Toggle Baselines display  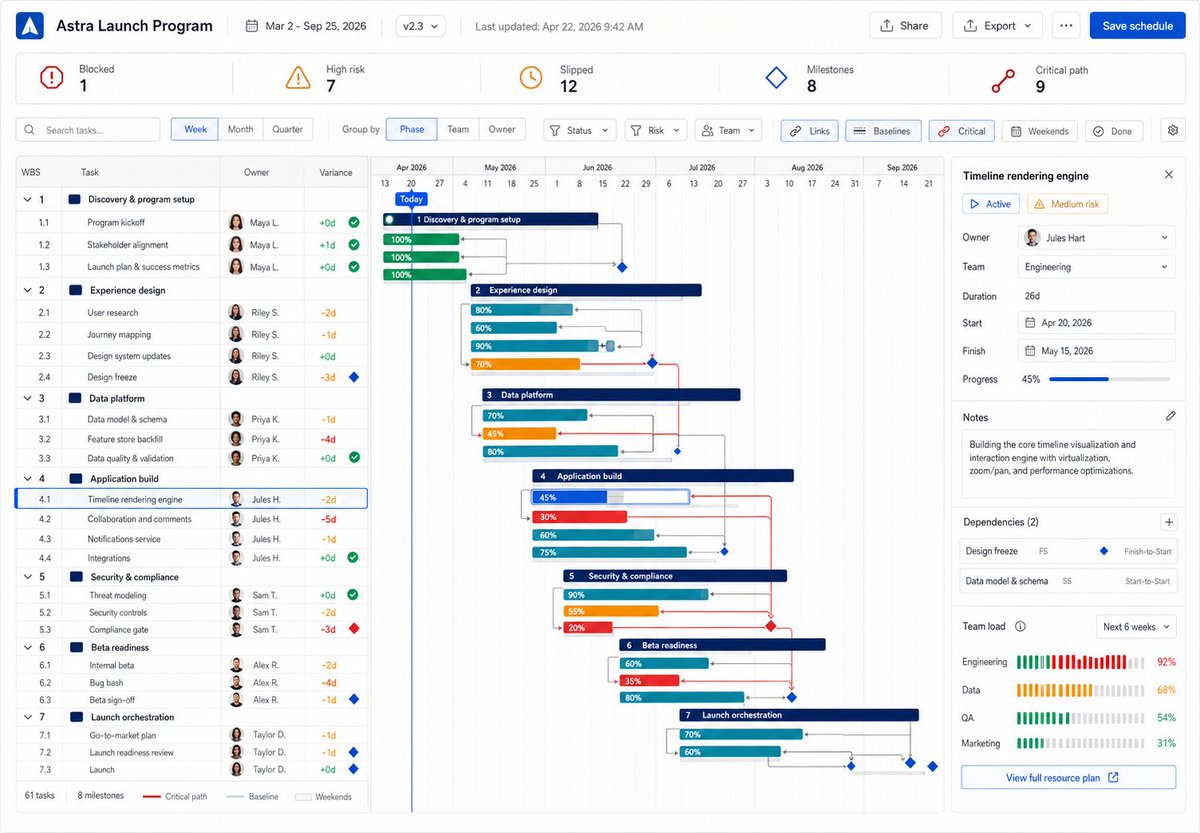click(x=883, y=130)
